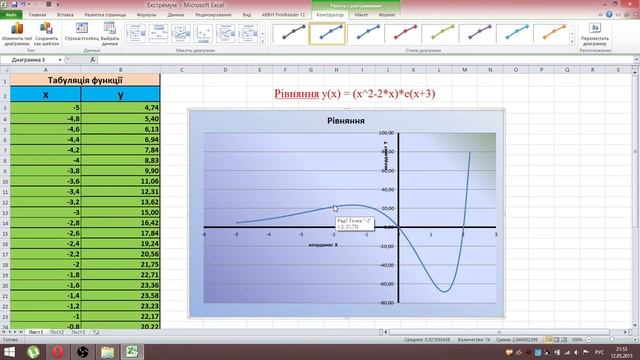This screenshot has width=640, height=360.
Task: Click cell with value 23,58
Action: point(120,296)
